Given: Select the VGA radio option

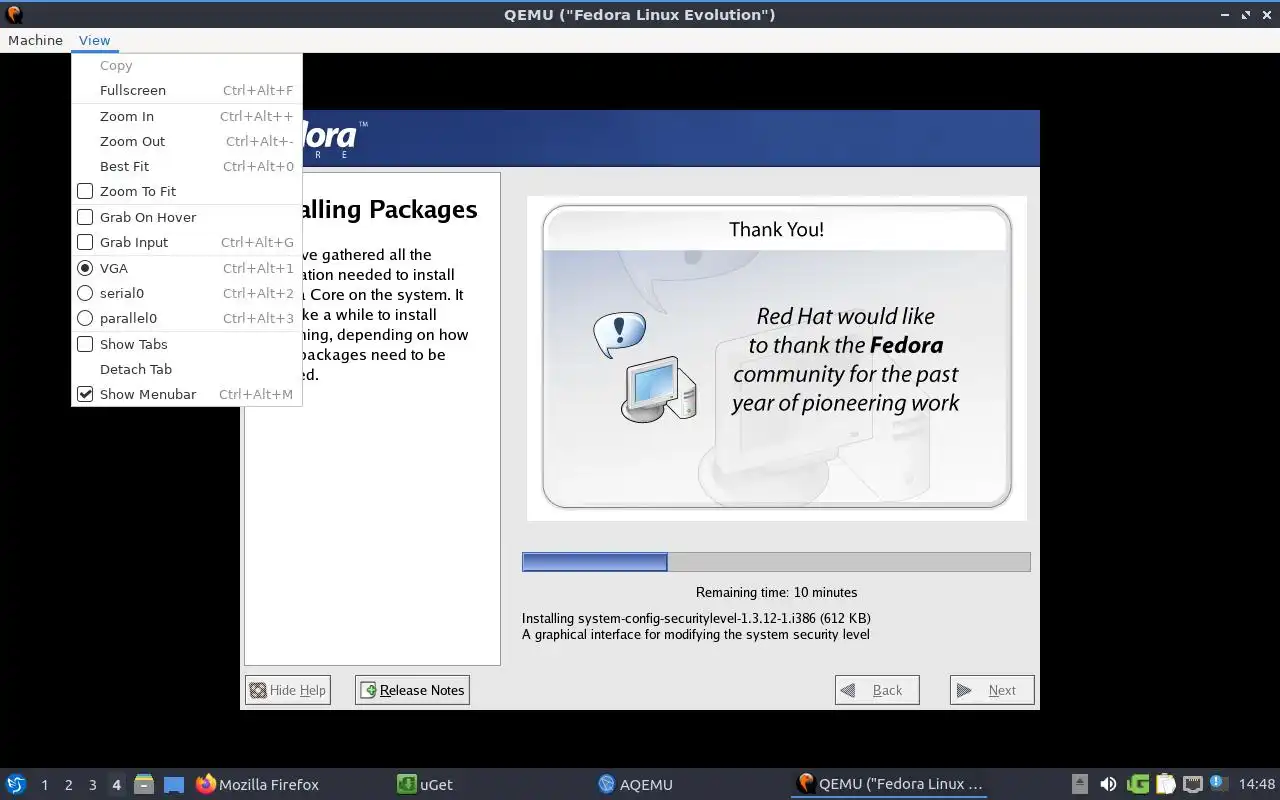Looking at the screenshot, I should [x=186, y=268].
